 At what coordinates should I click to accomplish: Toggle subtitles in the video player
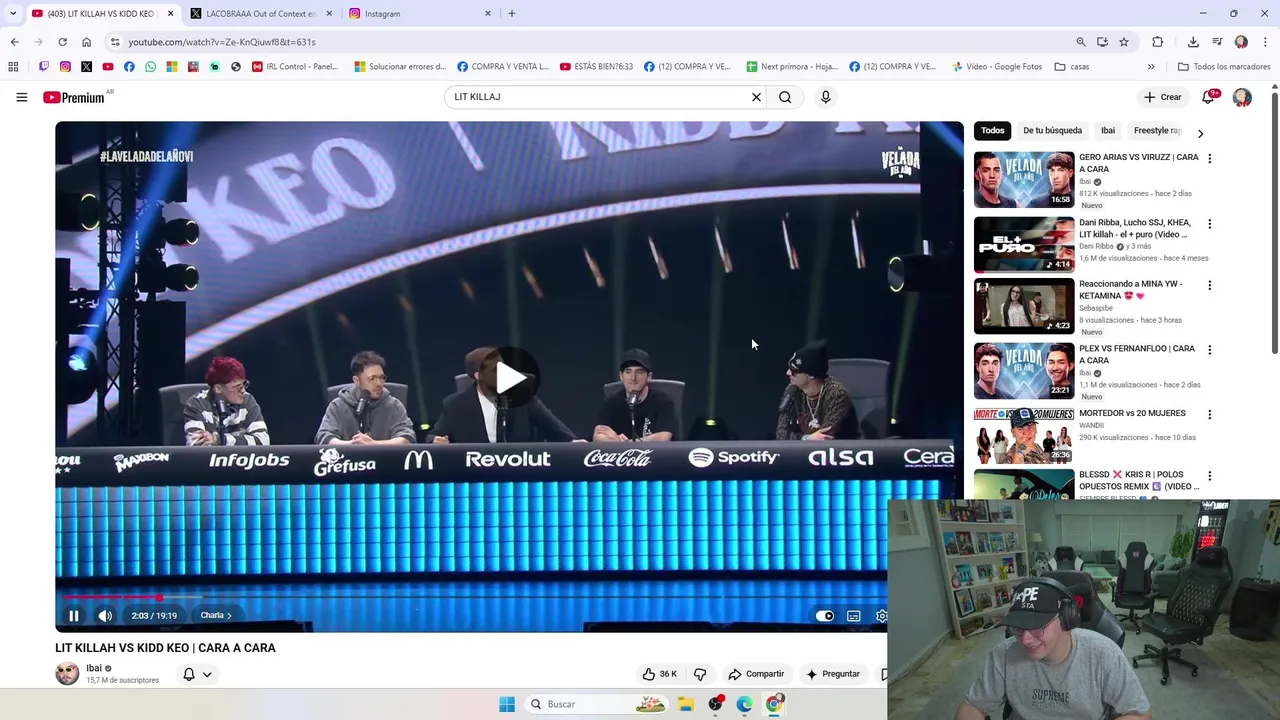[854, 616]
